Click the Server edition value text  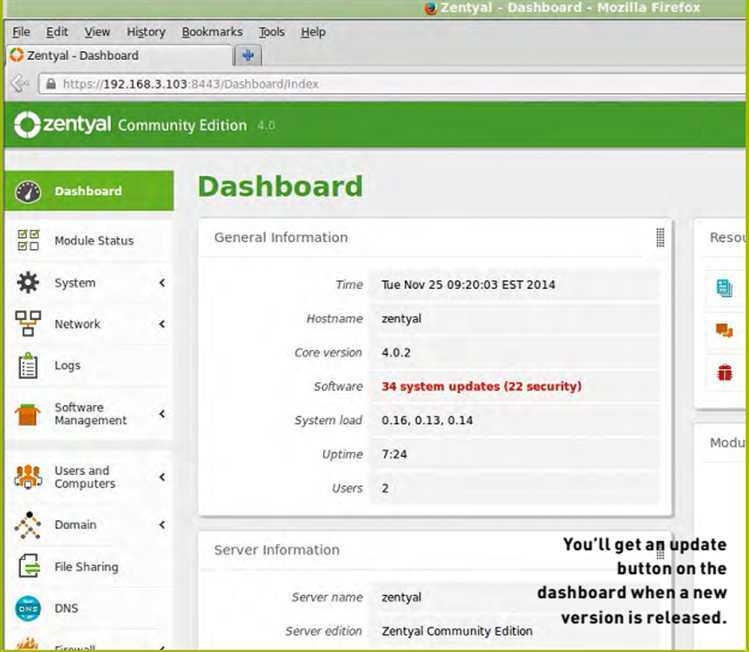click(x=457, y=631)
